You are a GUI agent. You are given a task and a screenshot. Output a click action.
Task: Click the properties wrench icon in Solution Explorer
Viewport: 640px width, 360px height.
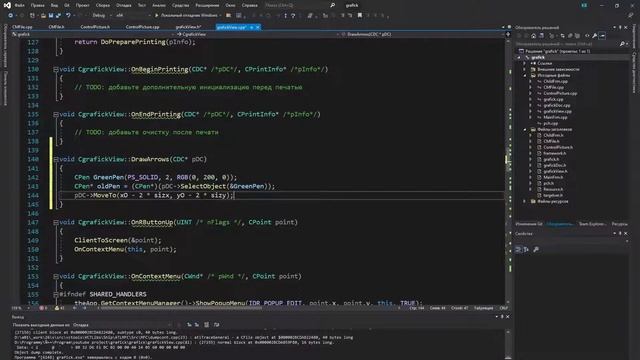coord(595,36)
